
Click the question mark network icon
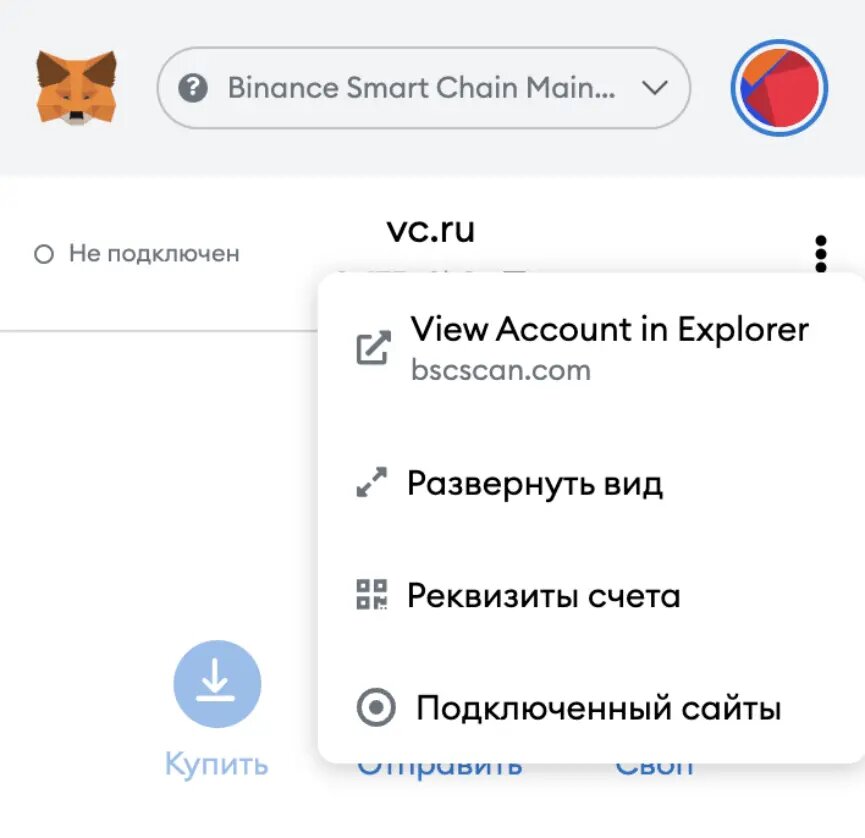pos(193,88)
